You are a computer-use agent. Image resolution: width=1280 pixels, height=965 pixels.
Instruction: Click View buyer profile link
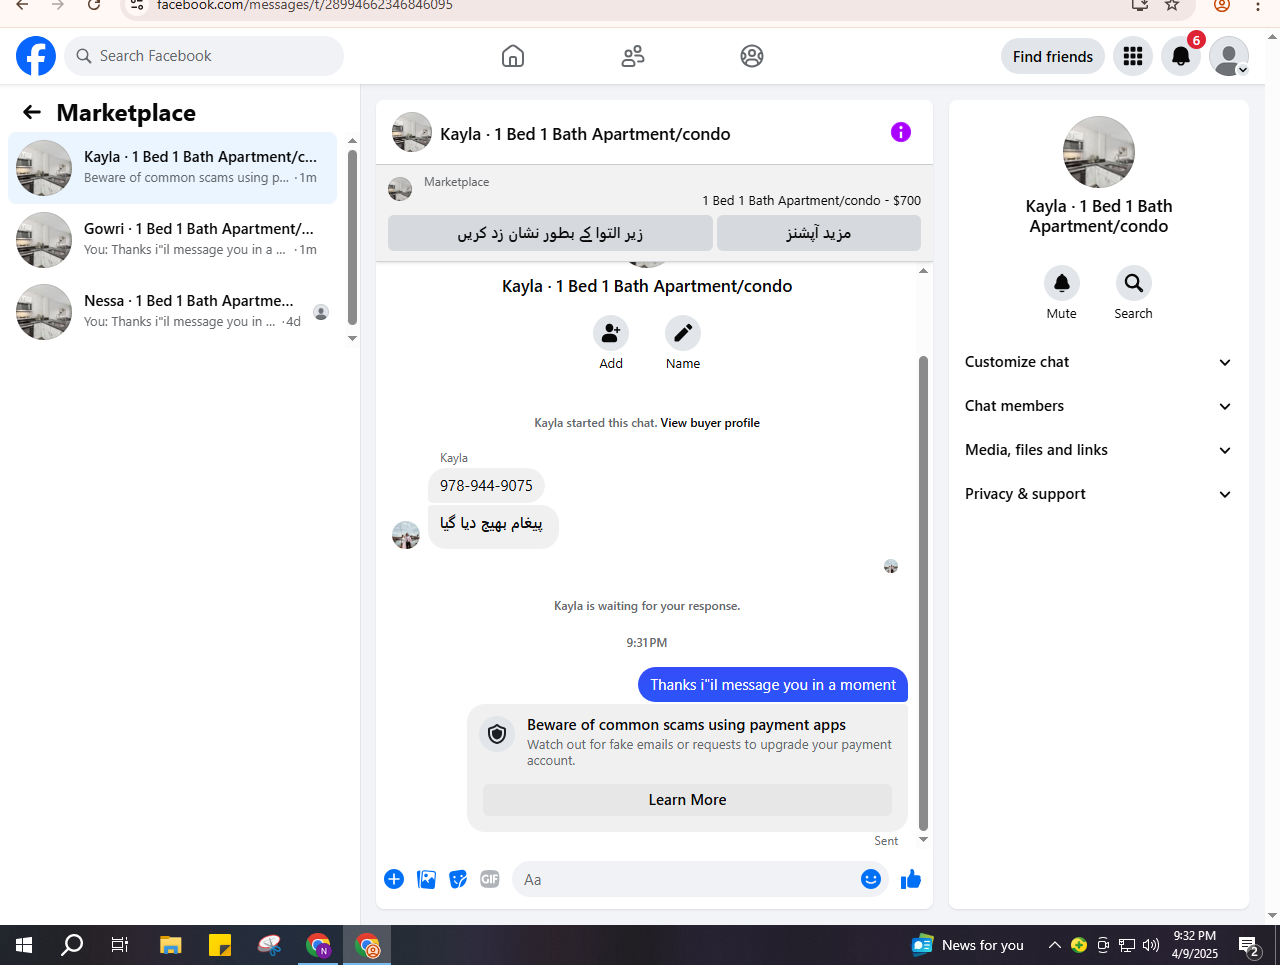click(x=710, y=423)
